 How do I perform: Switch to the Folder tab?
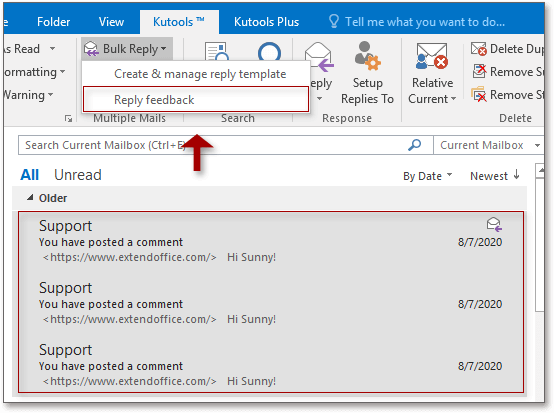pyautogui.click(x=53, y=22)
